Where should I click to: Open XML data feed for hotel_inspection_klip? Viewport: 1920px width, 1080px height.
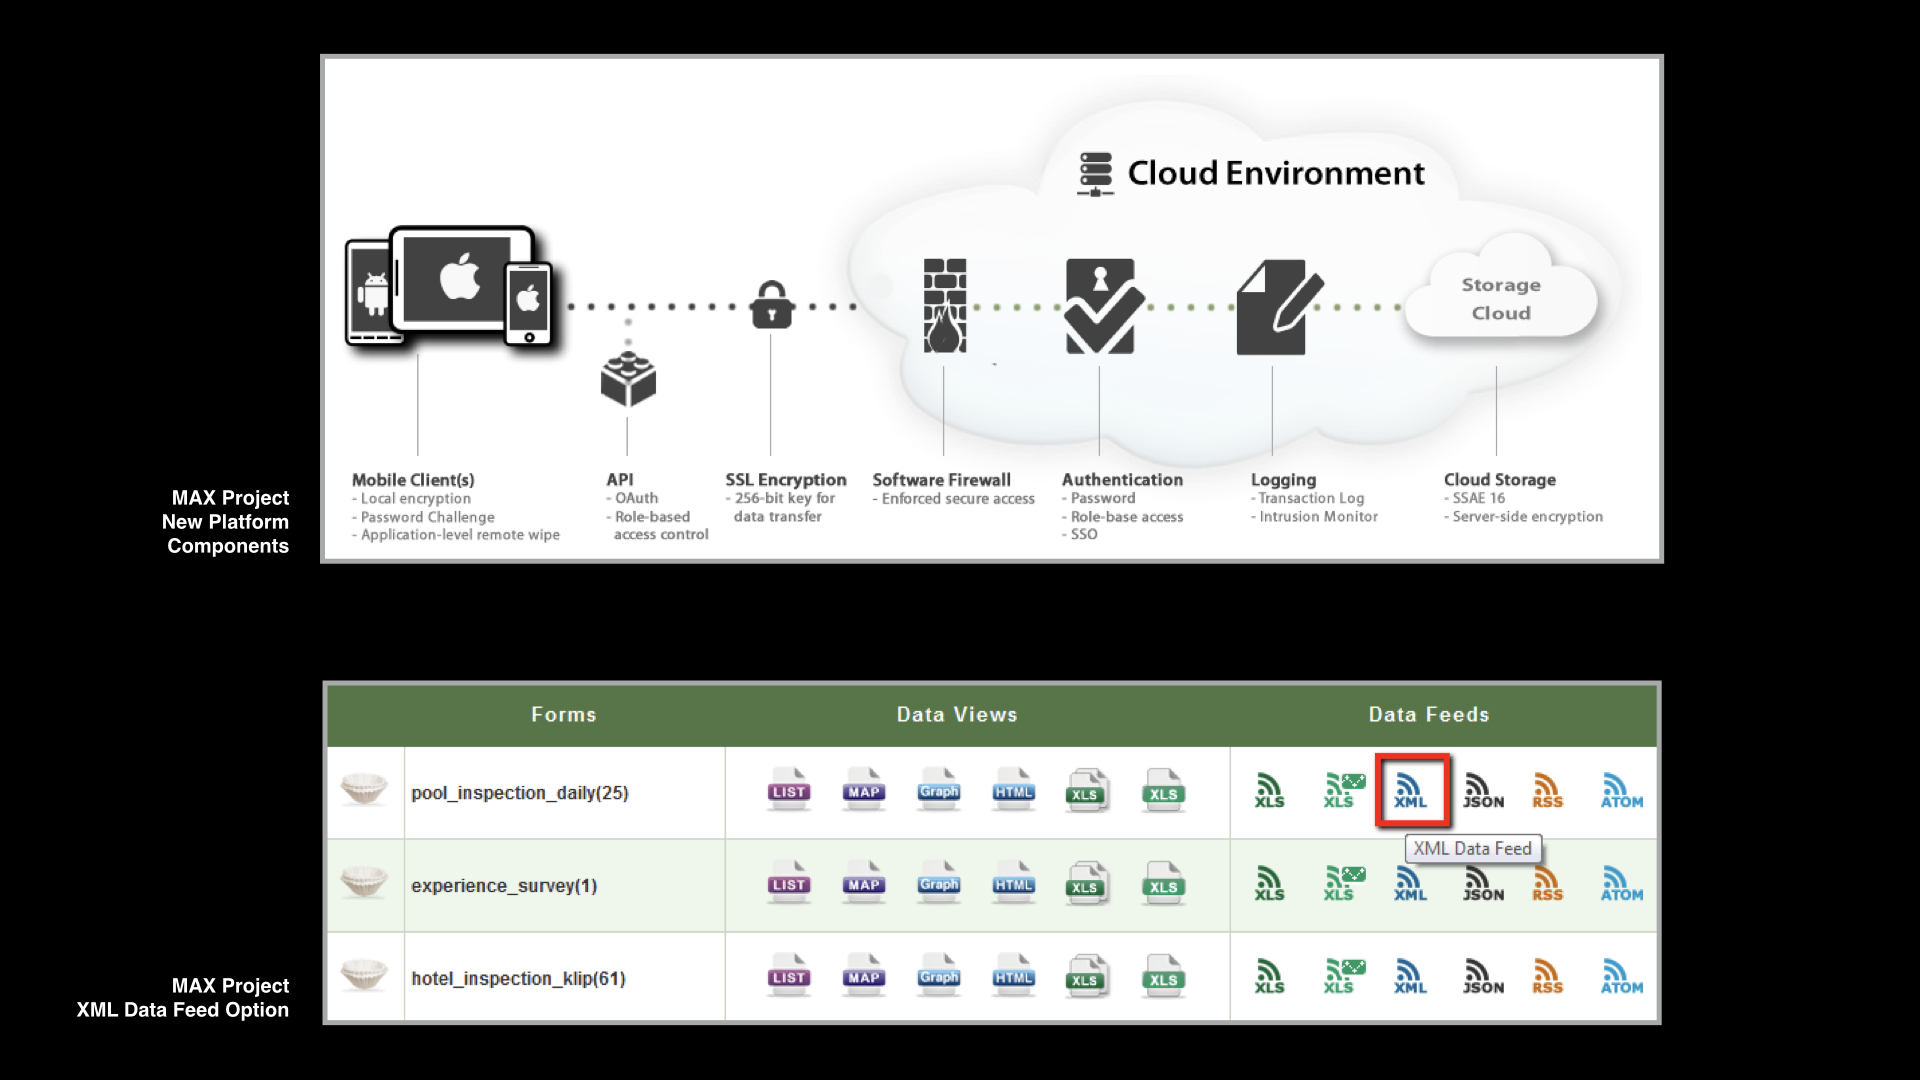(1411, 976)
